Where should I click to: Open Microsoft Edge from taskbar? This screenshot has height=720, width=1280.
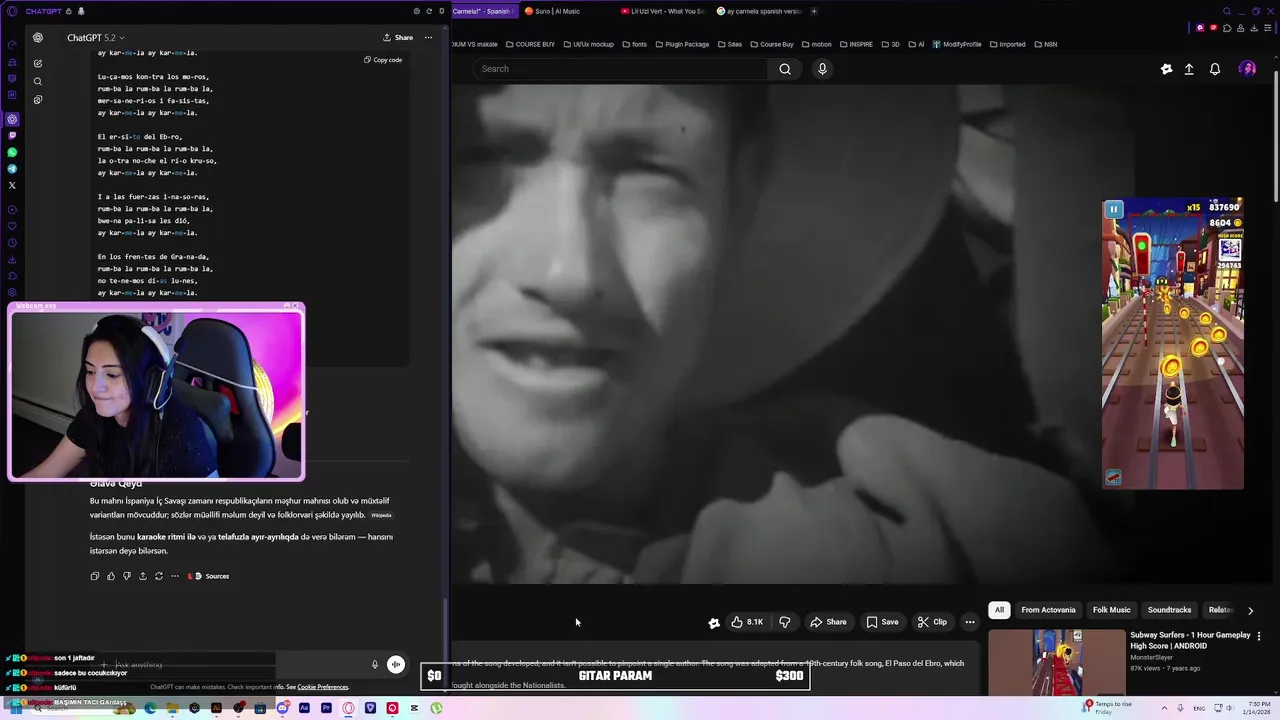[x=150, y=708]
